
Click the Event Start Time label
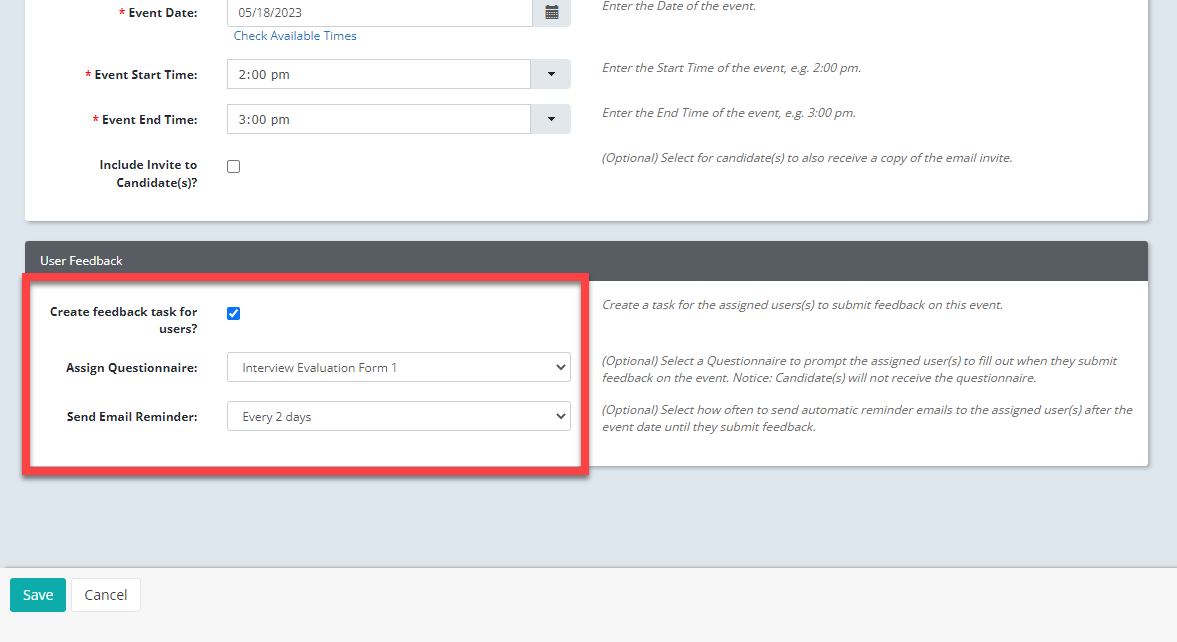click(x=146, y=75)
